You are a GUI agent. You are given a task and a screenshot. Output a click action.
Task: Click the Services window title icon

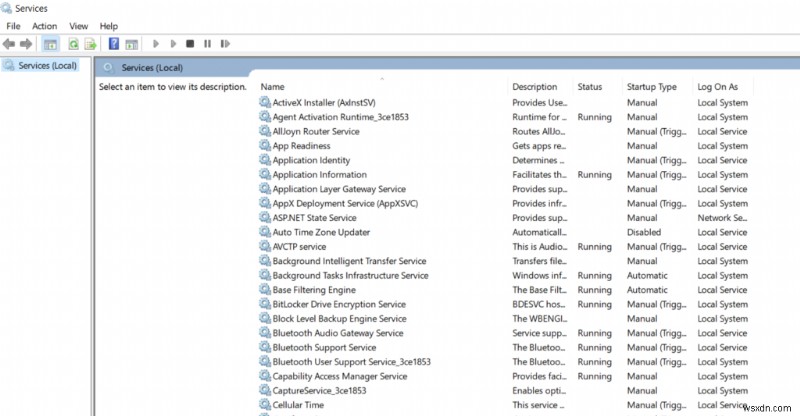pyautogui.click(x=6, y=8)
